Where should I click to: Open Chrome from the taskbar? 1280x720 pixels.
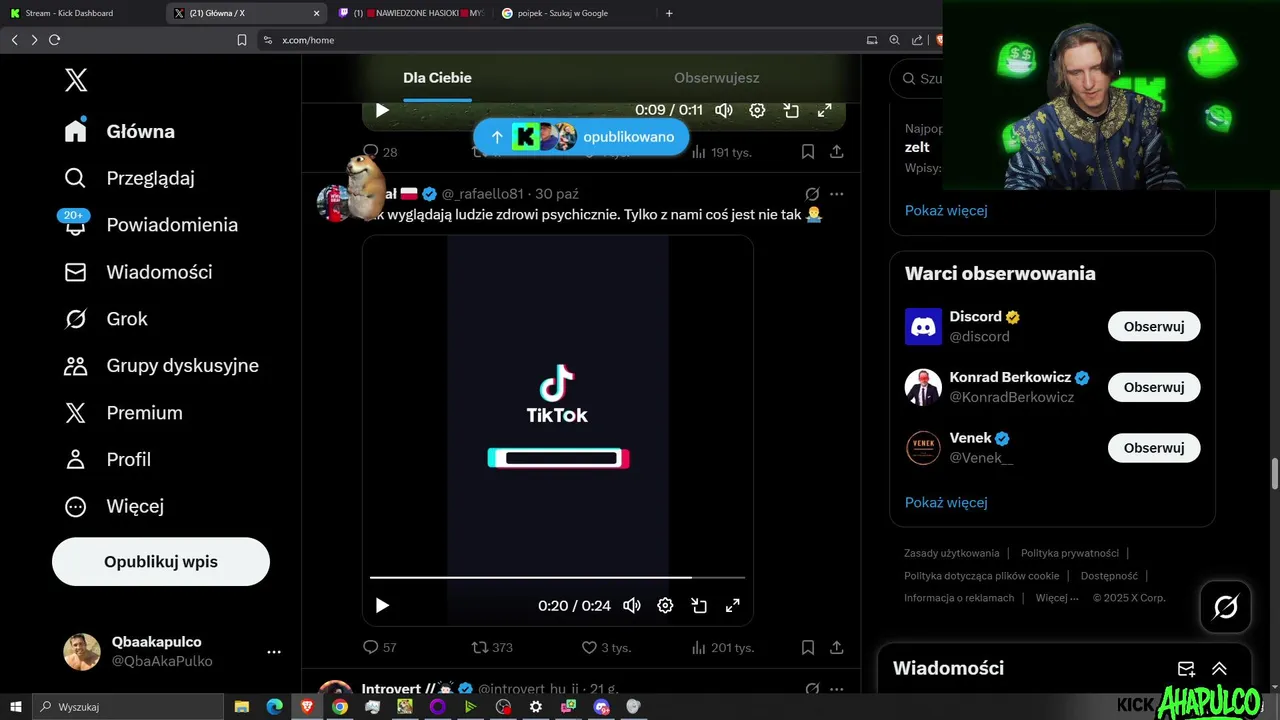pyautogui.click(x=340, y=707)
